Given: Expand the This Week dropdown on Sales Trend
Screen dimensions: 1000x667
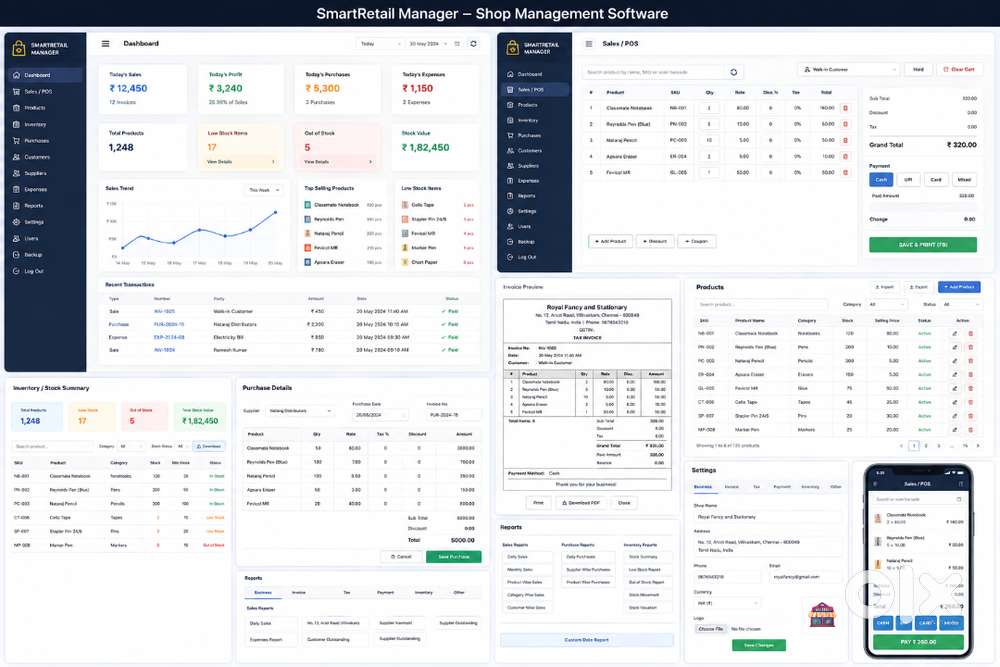Looking at the screenshot, I should [264, 190].
